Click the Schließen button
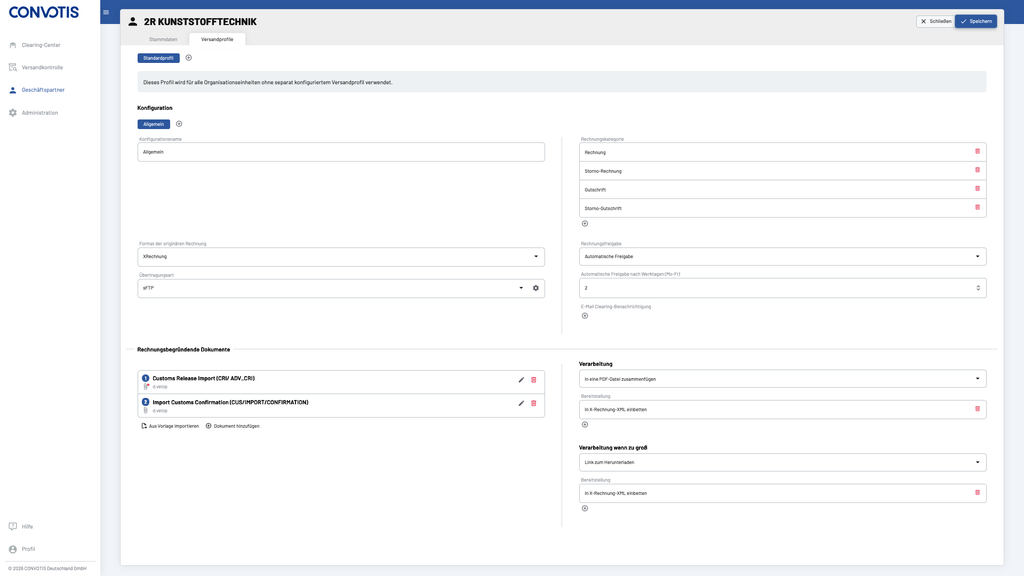The image size is (1024, 576). tap(935, 22)
